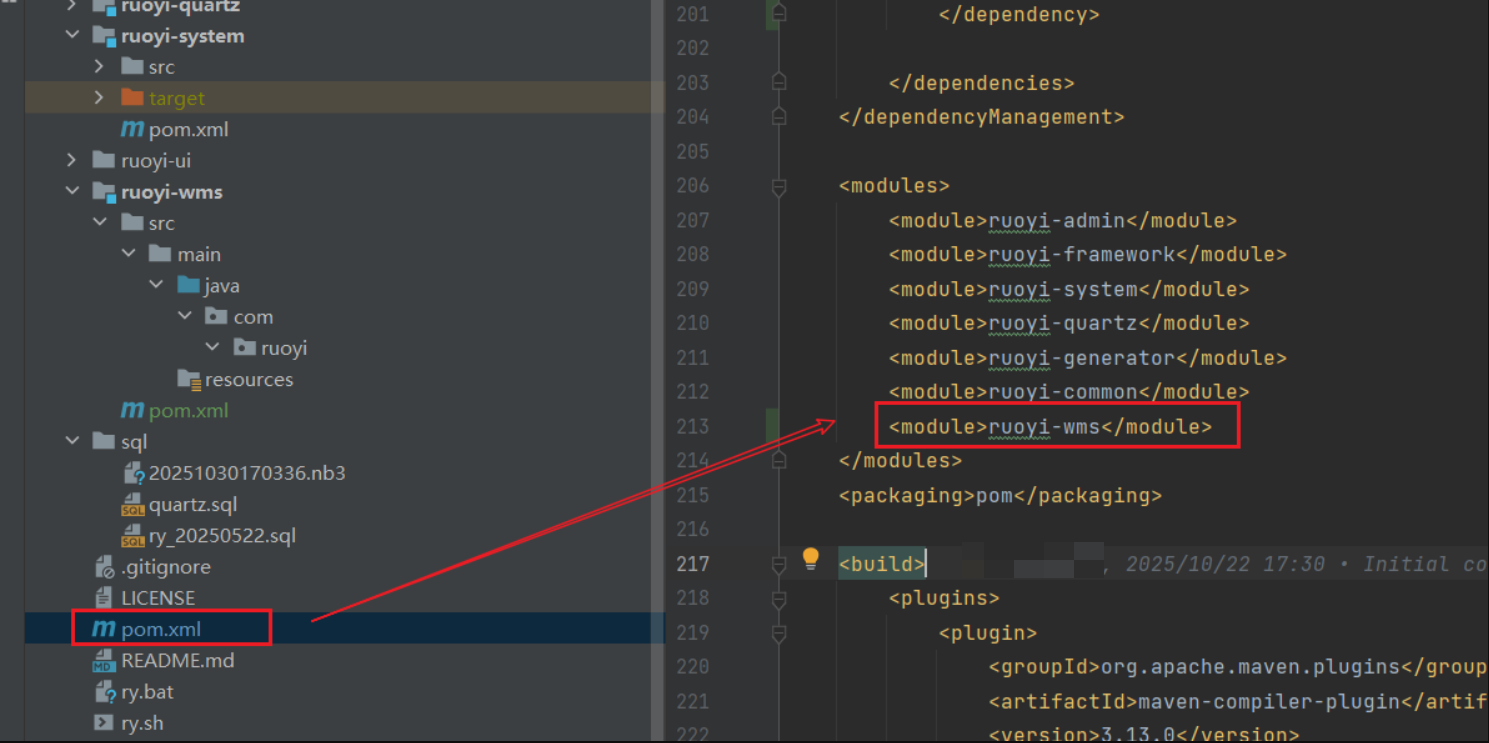This screenshot has width=1489, height=743.
Task: Open the .gitignore file icon
Action: pos(105,567)
